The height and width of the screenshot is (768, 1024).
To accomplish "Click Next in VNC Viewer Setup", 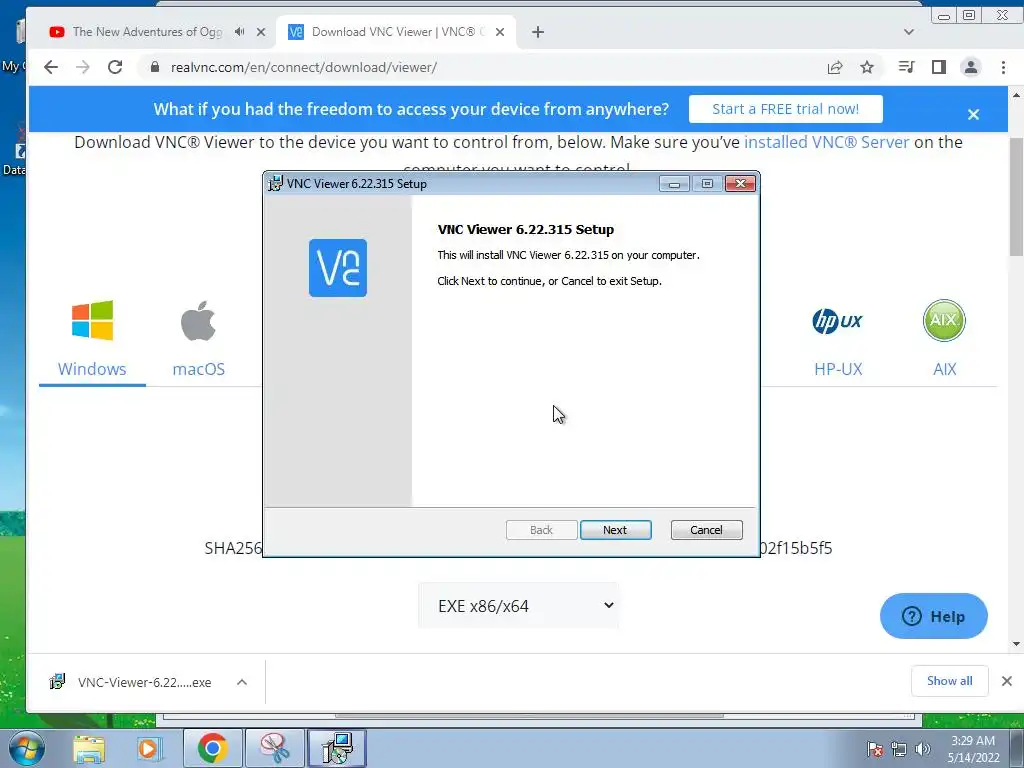I will (x=615, y=530).
